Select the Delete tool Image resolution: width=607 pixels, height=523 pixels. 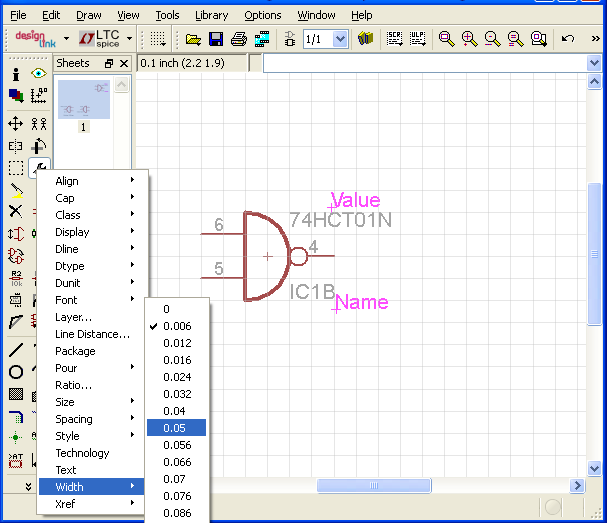pos(15,211)
